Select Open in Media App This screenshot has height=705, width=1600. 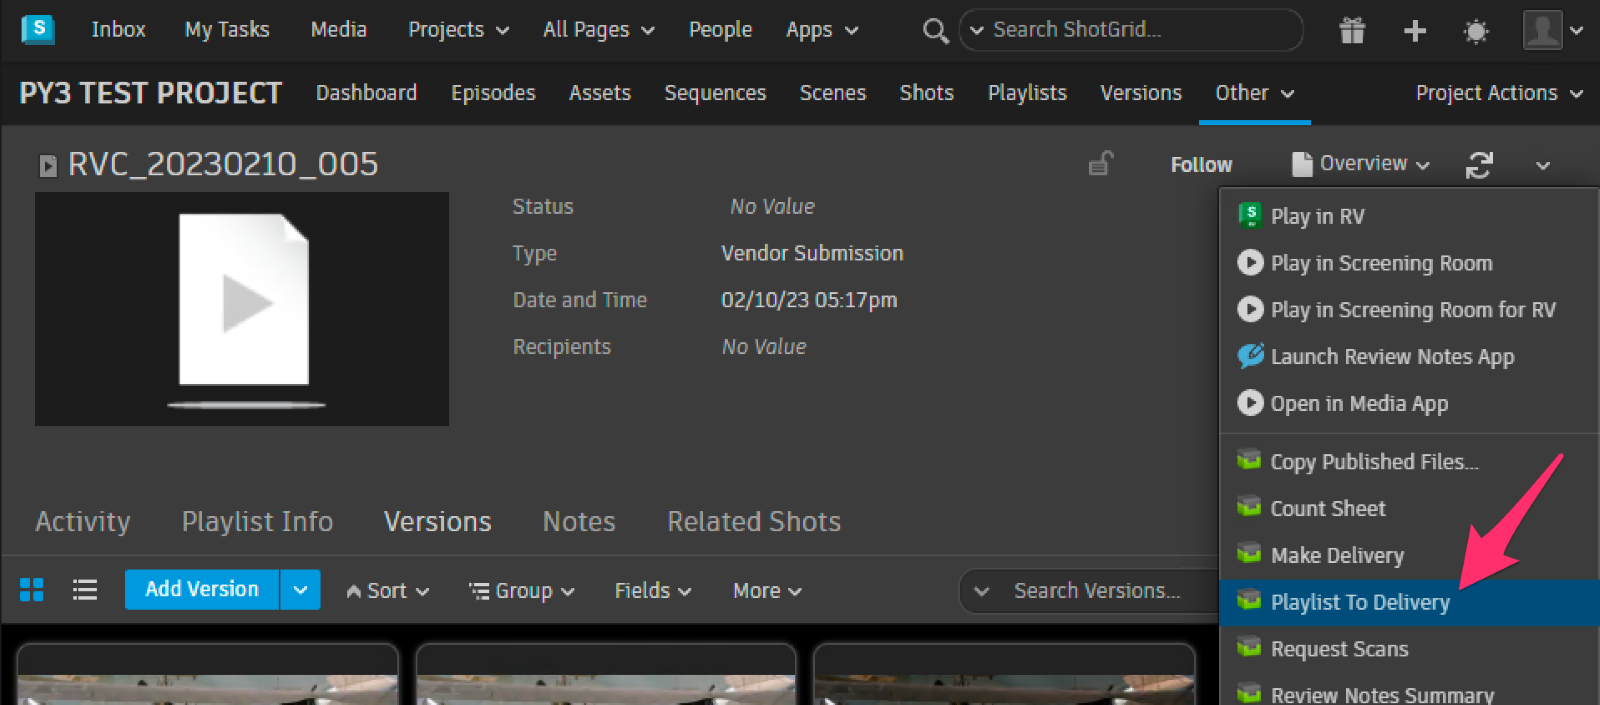1409,404
